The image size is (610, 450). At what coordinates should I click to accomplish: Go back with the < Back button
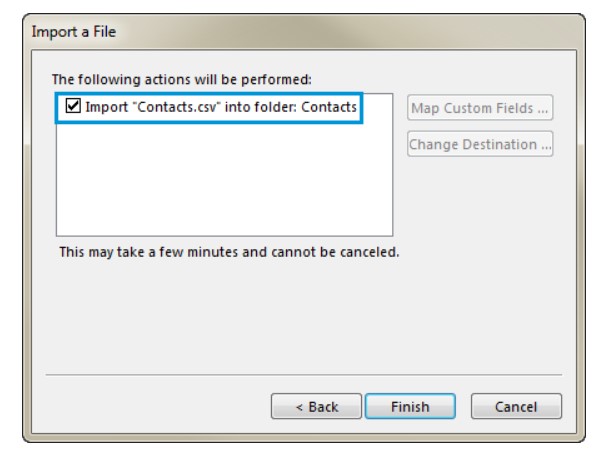point(316,406)
